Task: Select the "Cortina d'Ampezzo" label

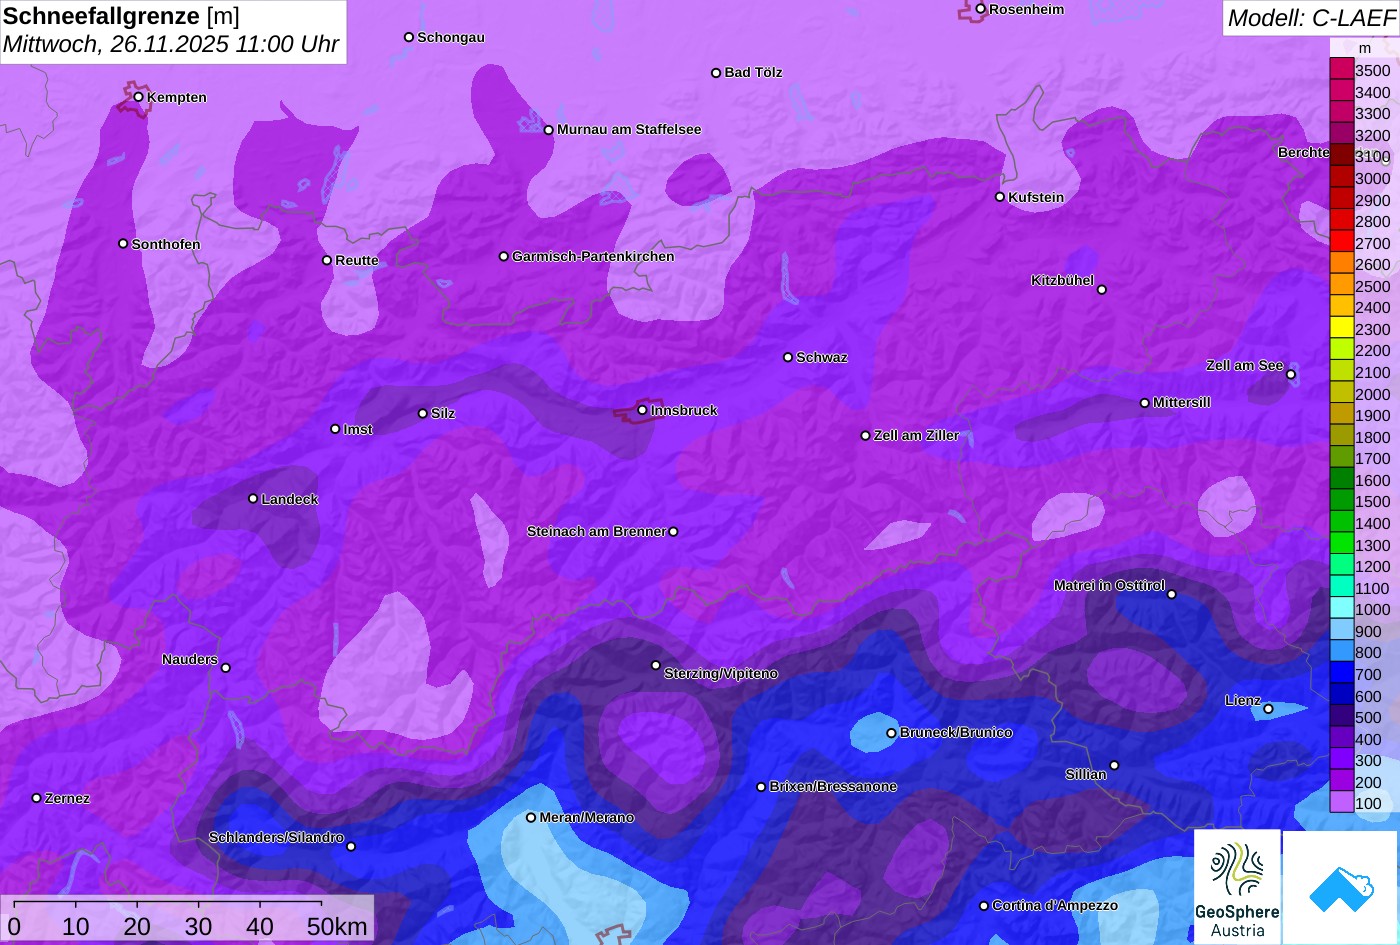Action: coord(1055,905)
